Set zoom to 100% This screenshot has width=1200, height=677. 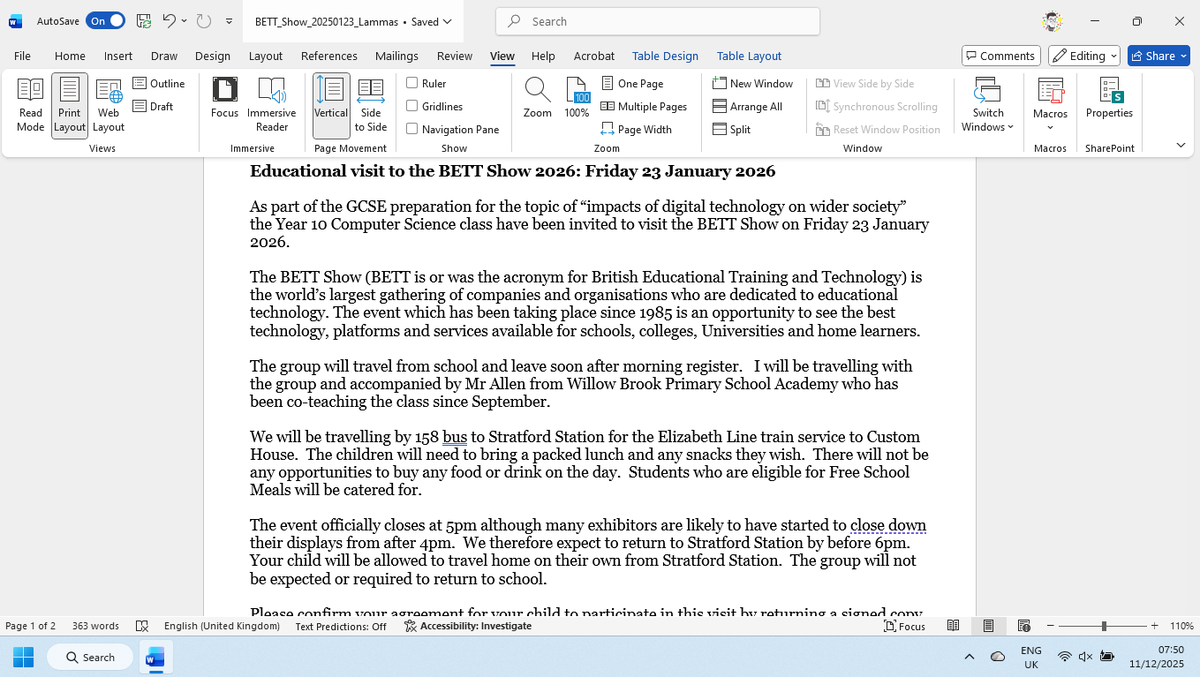[577, 98]
